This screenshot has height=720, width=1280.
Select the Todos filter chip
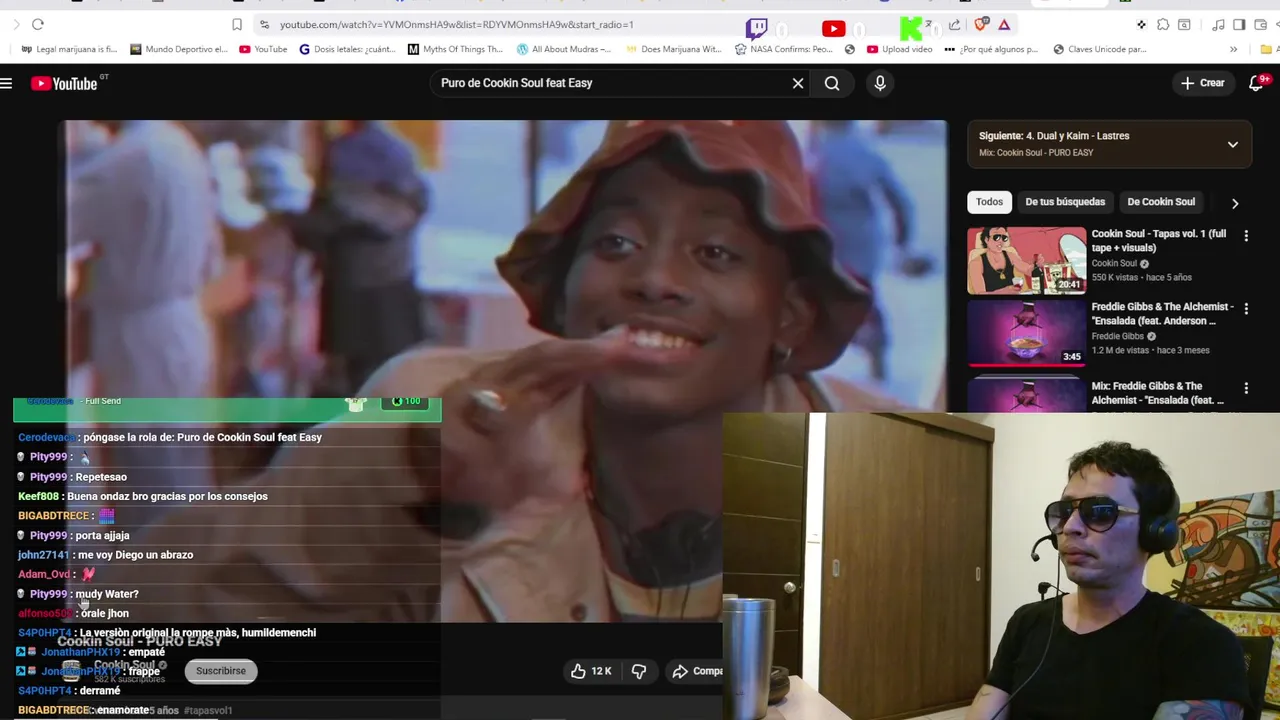989,202
